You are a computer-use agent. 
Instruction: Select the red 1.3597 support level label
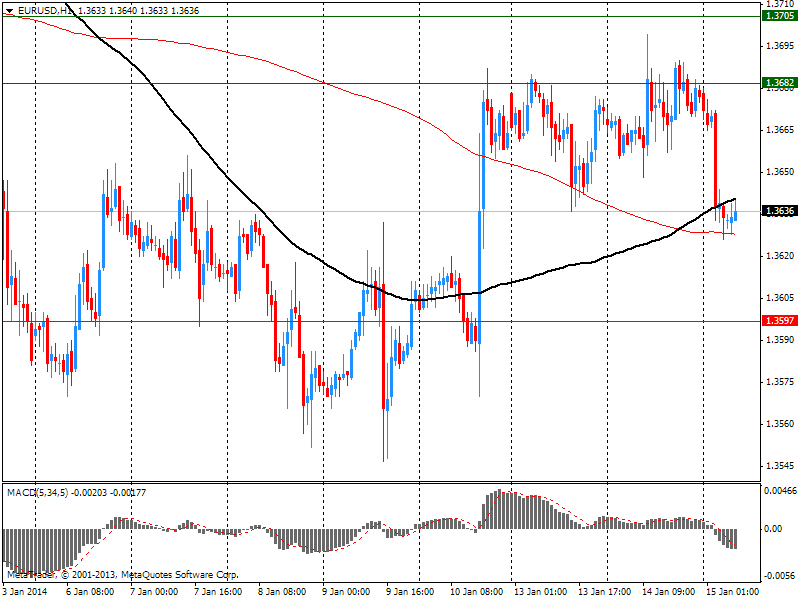pyautogui.click(x=780, y=320)
